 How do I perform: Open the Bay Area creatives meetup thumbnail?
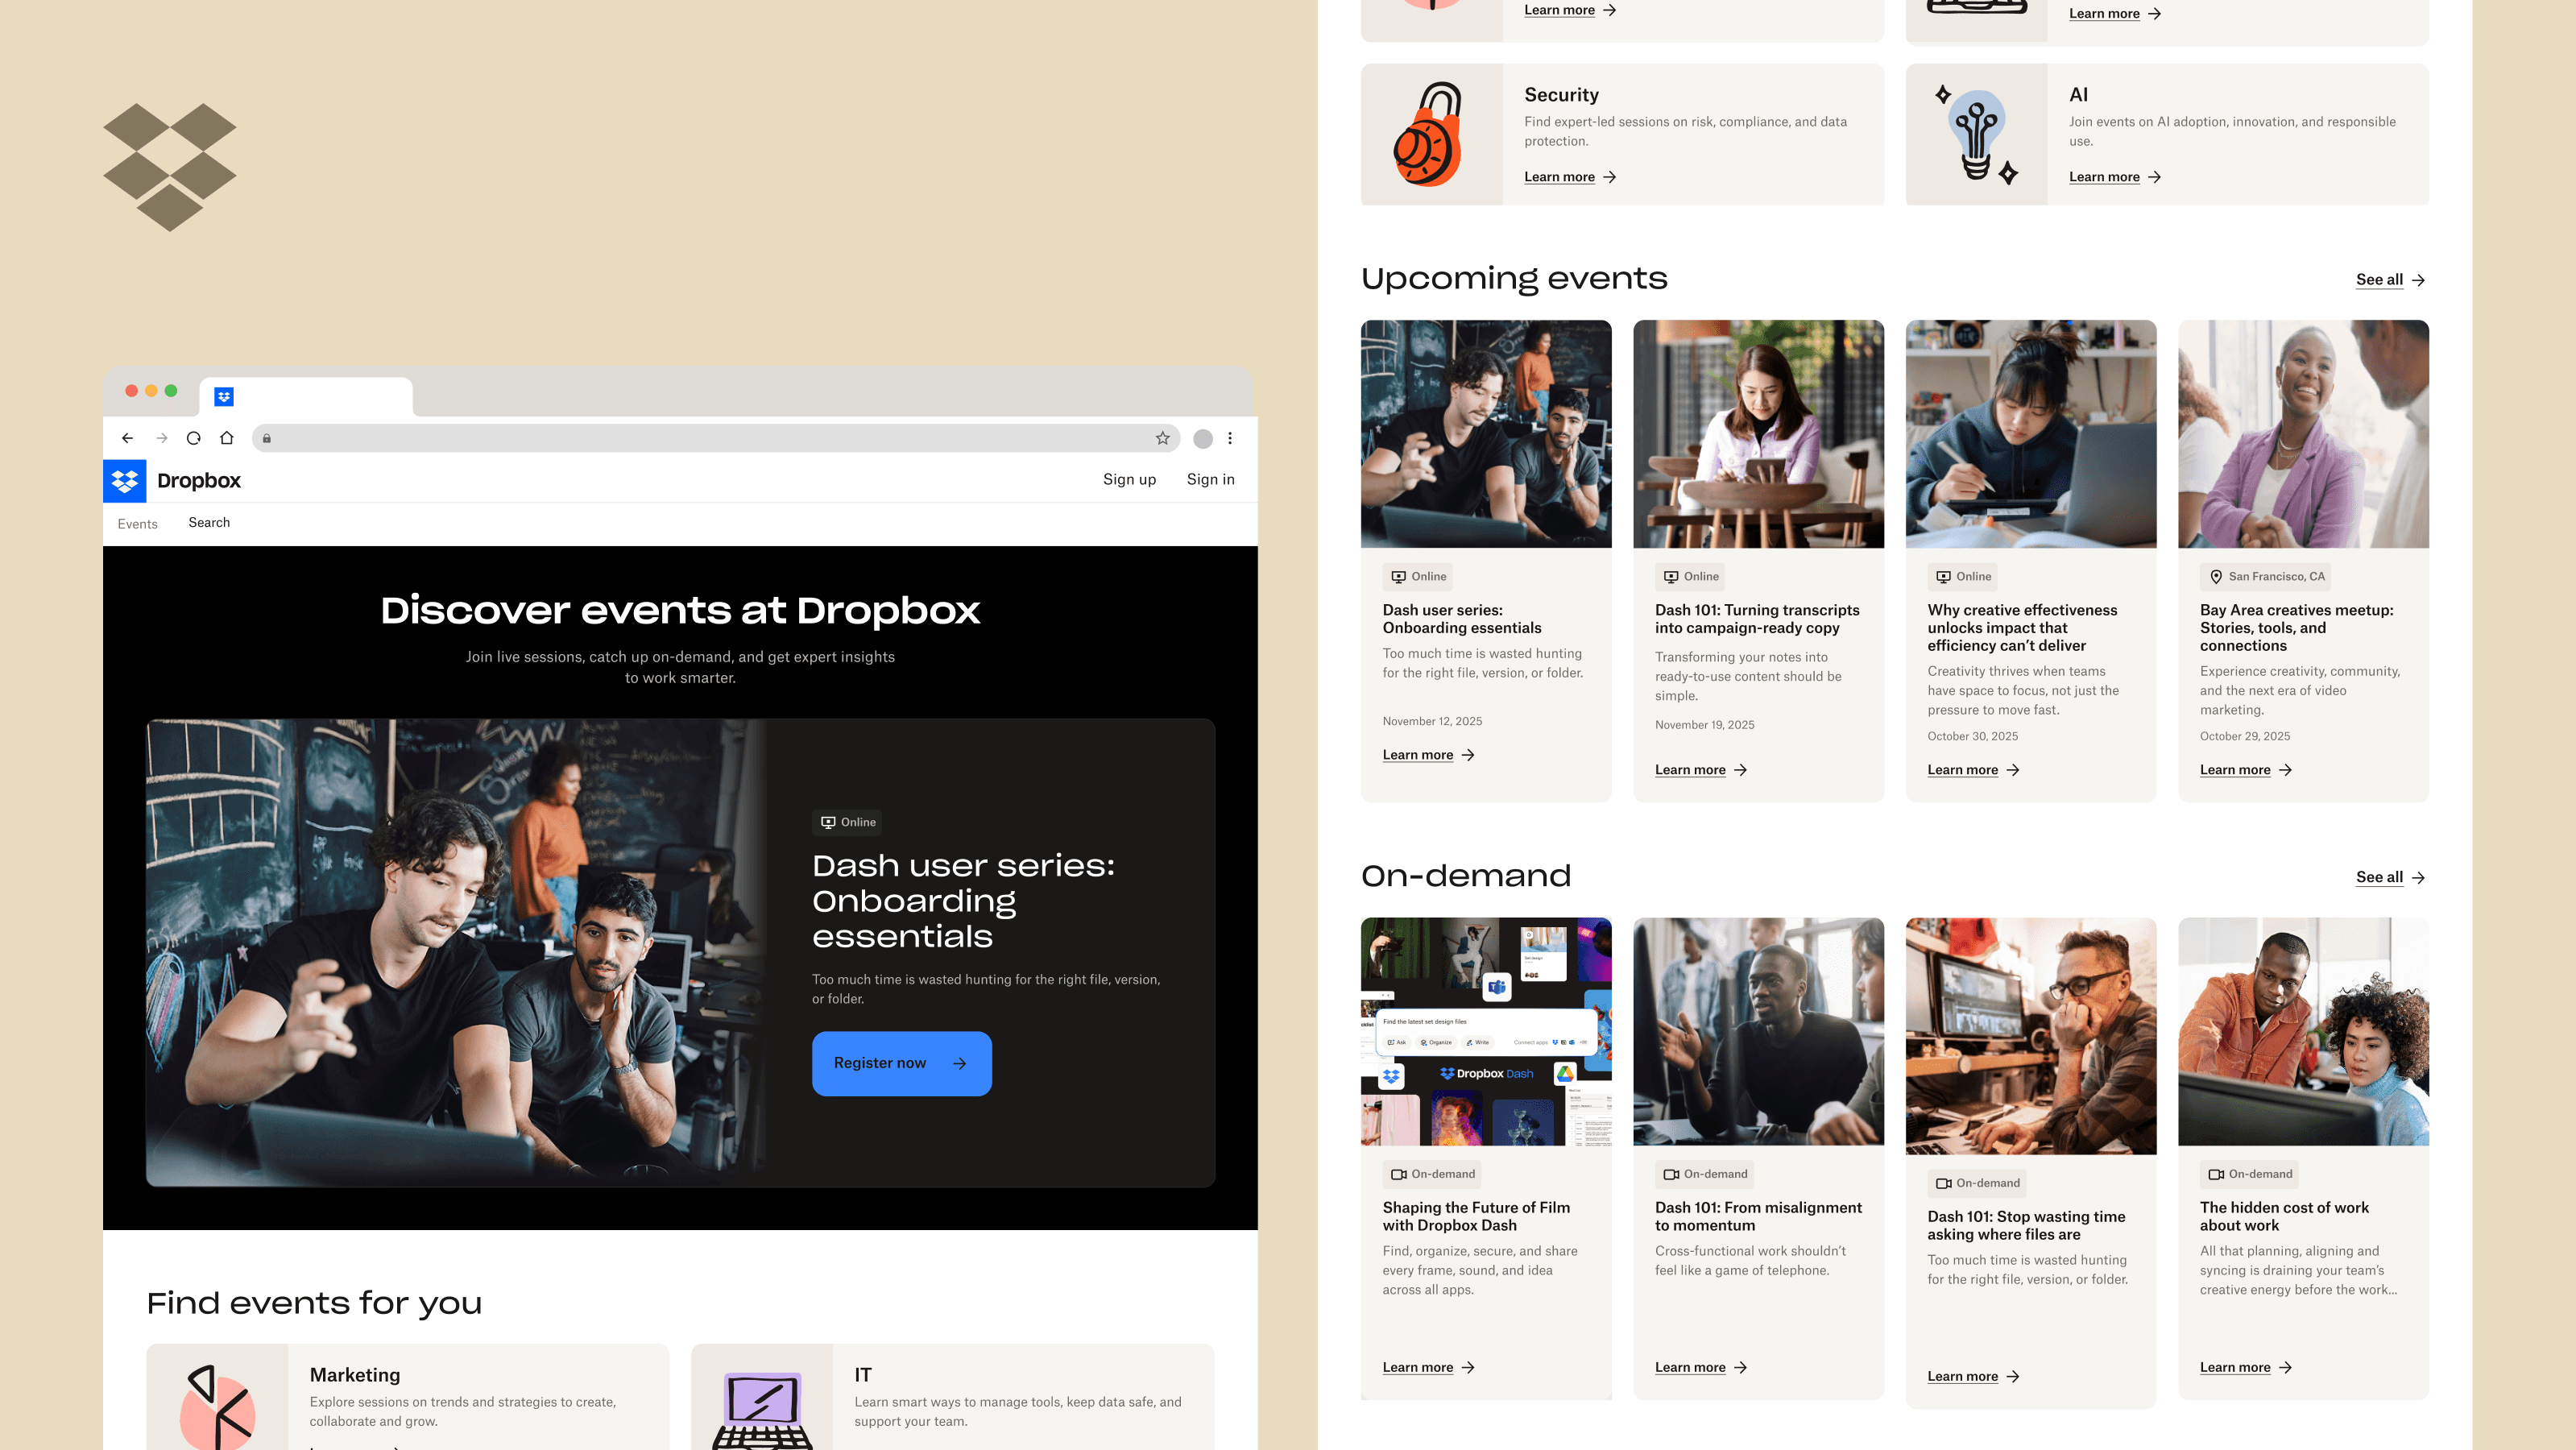tap(2302, 434)
